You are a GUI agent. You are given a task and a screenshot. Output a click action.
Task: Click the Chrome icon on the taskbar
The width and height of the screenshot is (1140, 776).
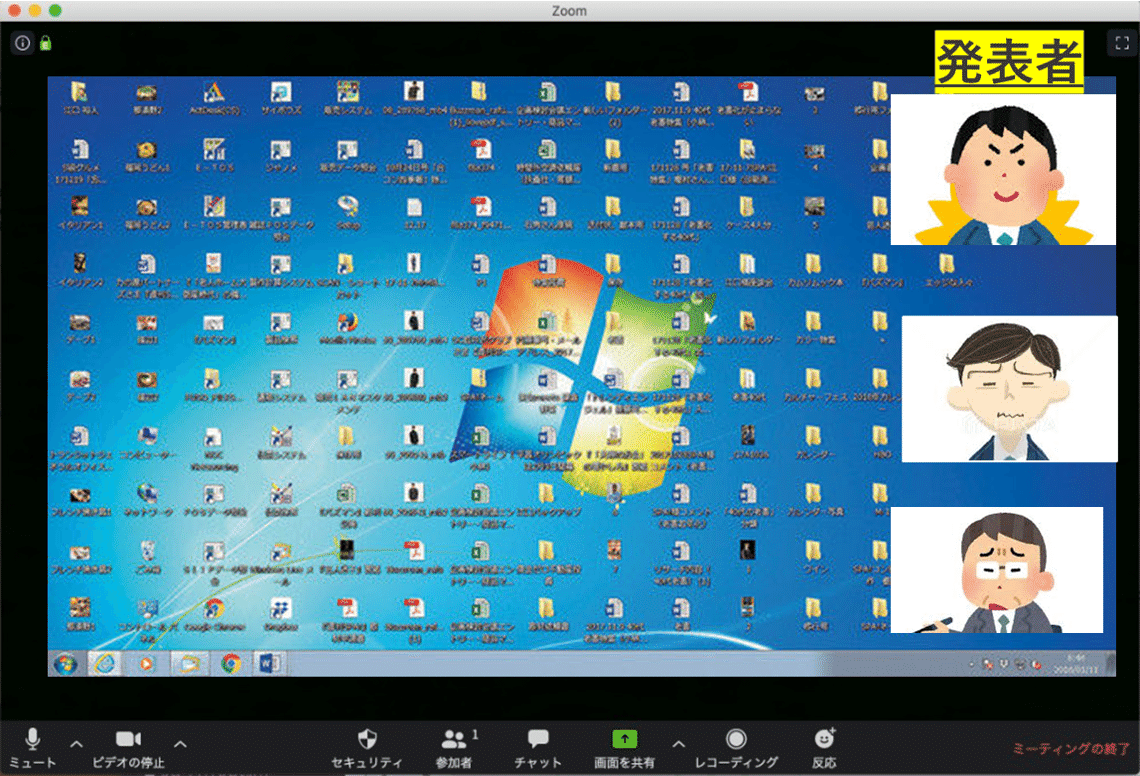(x=231, y=663)
